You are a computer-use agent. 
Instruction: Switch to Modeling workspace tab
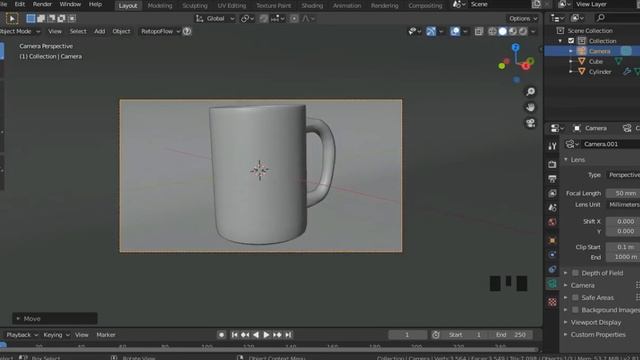pyautogui.click(x=160, y=5)
